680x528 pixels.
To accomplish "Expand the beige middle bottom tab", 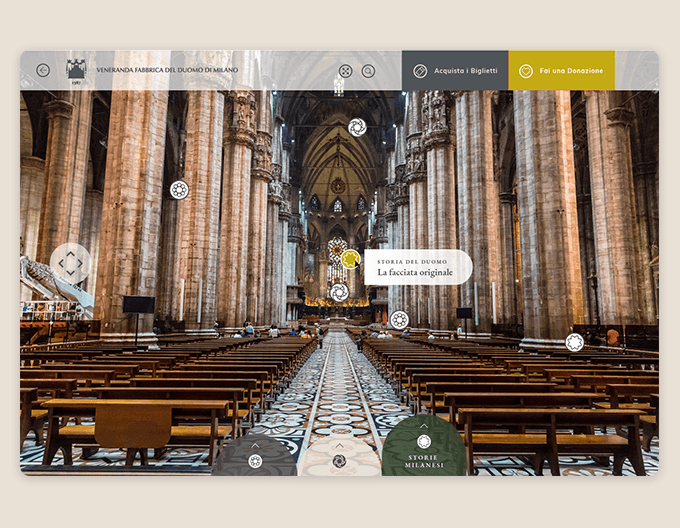I will [339, 457].
